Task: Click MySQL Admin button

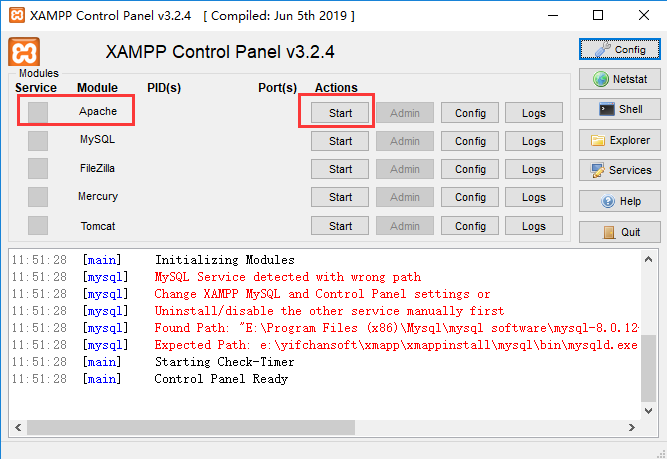Action: click(405, 141)
